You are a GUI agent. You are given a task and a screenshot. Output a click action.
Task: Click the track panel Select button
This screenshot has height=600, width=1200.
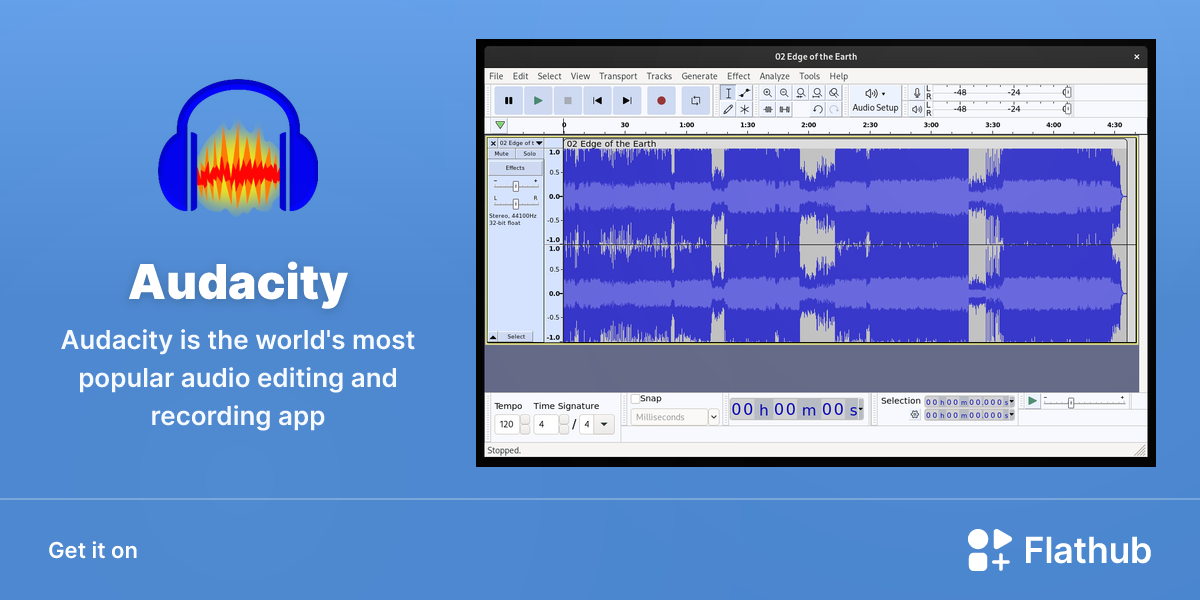[516, 337]
